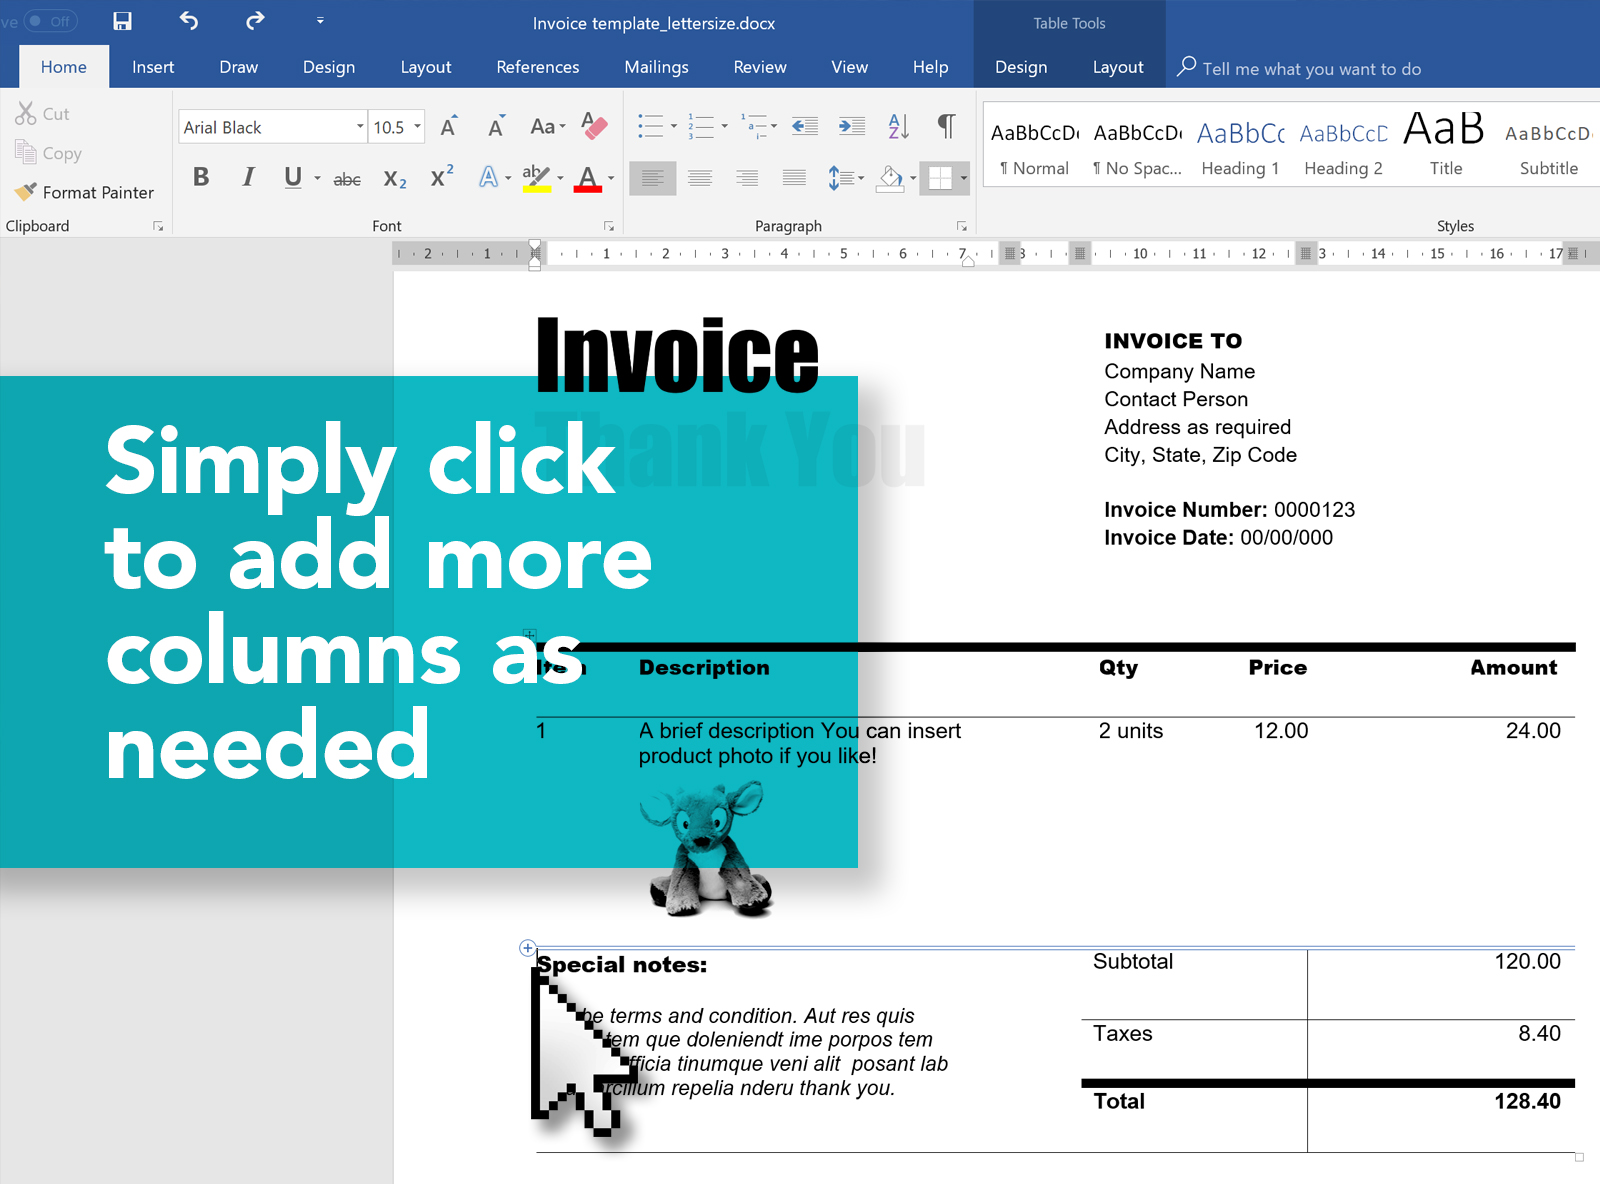Viewport: 1600px width, 1184px height.
Task: Apply the Heading 1 style
Action: 1241,148
